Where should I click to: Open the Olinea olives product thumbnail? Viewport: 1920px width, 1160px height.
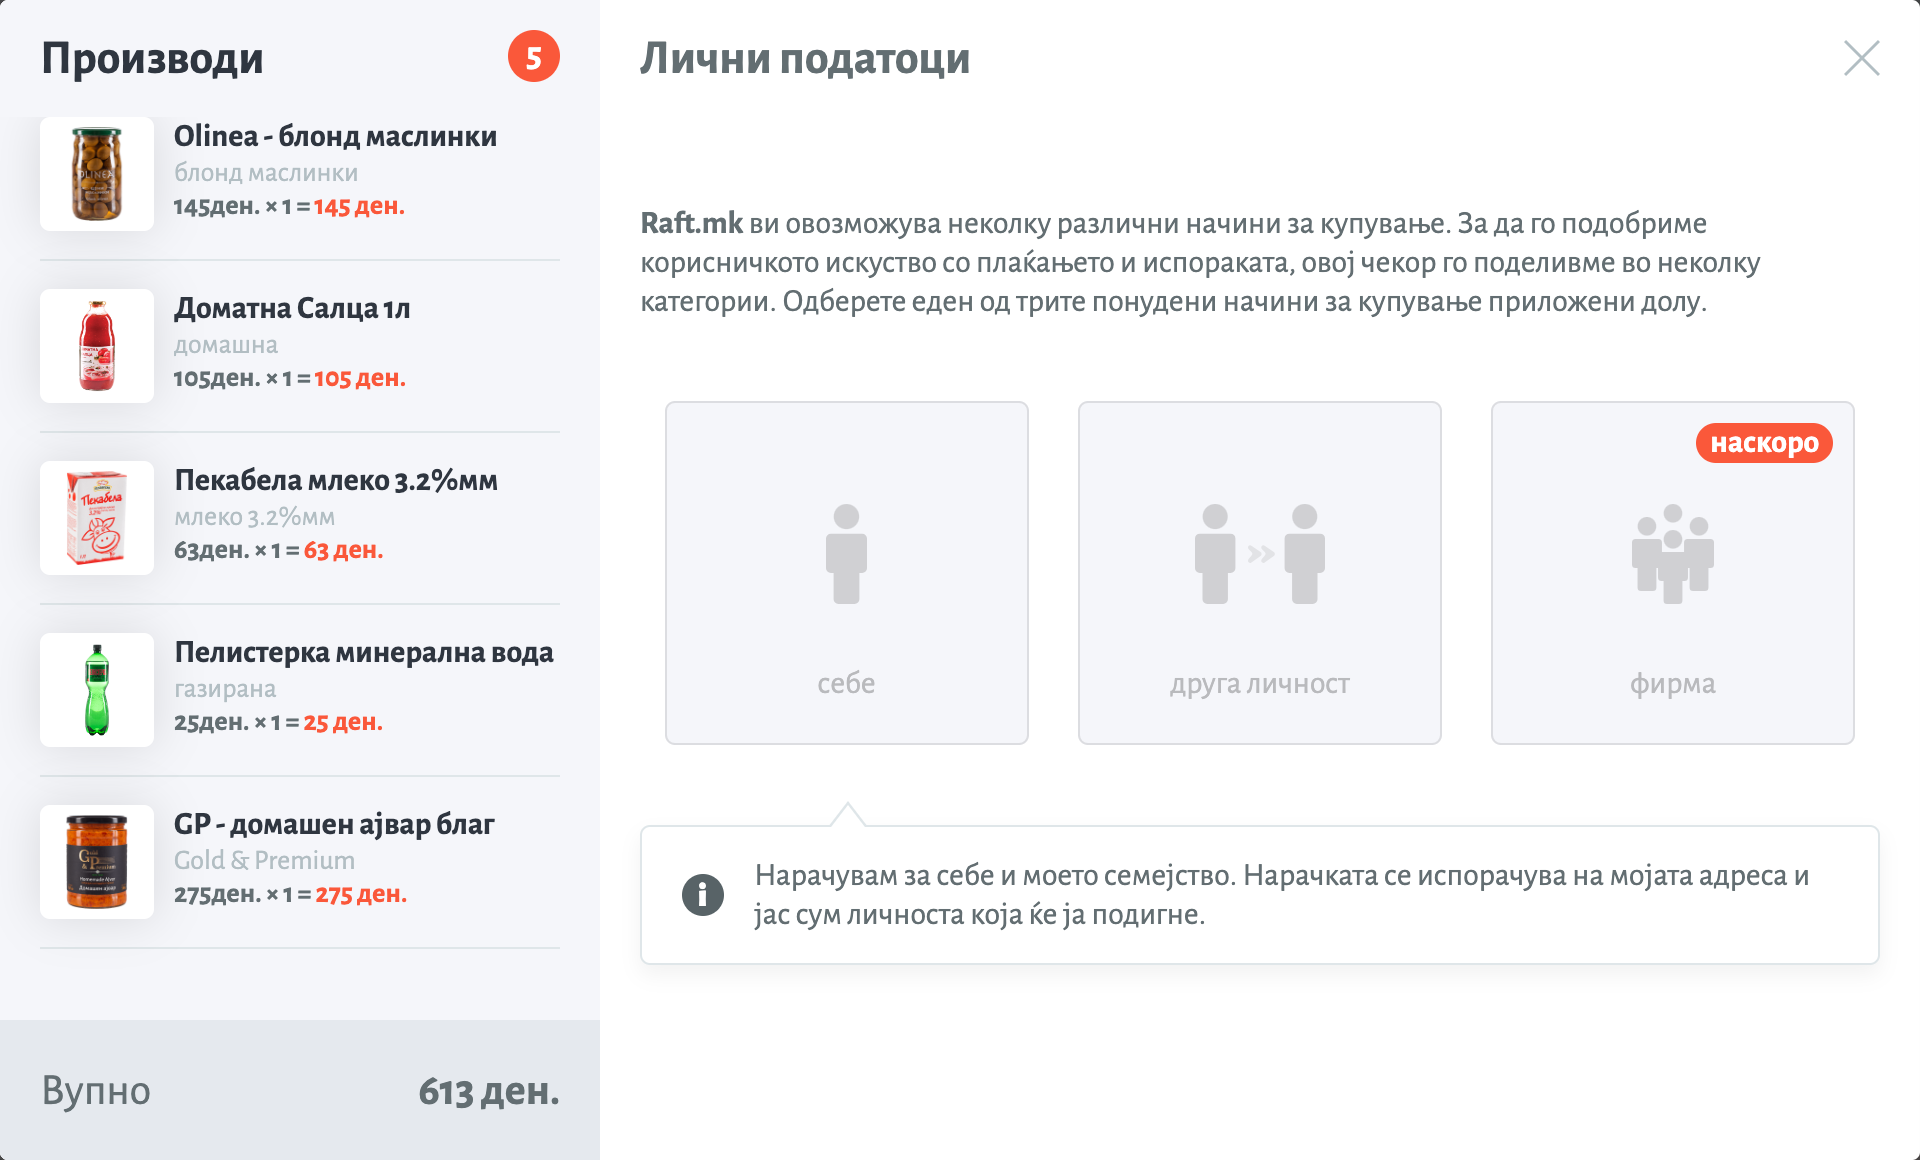click(x=97, y=174)
